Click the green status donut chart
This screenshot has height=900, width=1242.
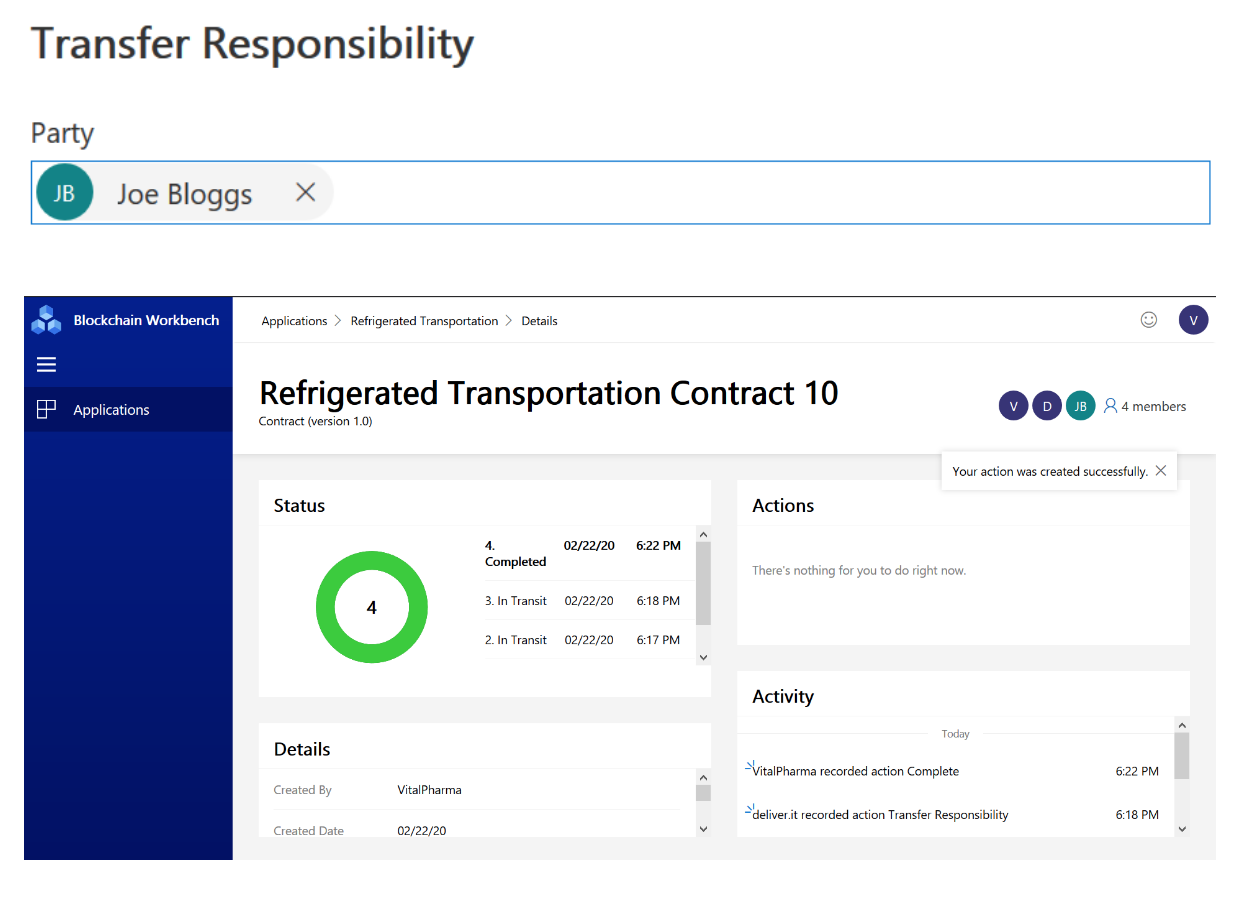point(372,607)
